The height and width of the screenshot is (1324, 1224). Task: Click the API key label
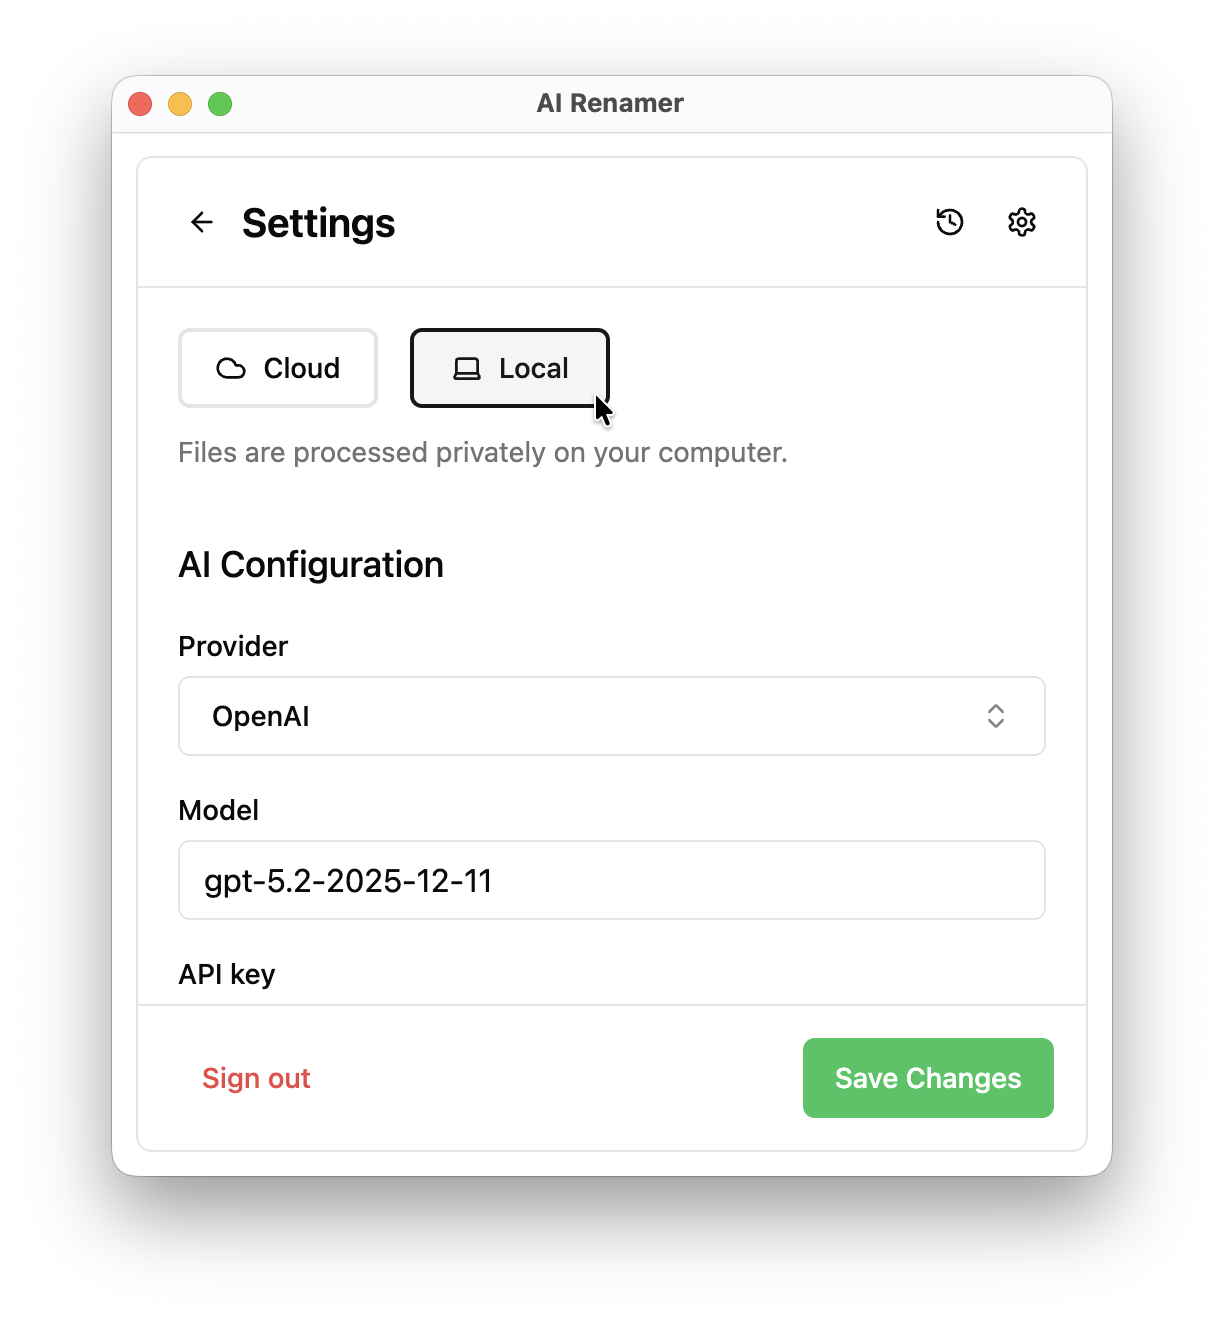227,974
